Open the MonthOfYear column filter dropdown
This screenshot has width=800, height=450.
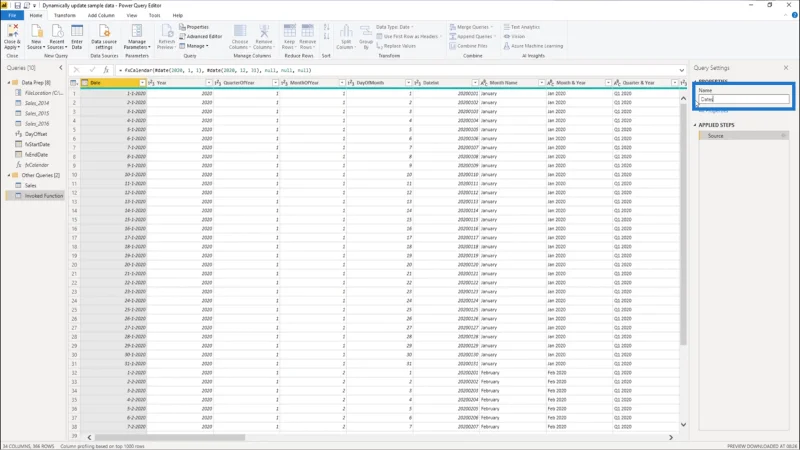[342, 83]
